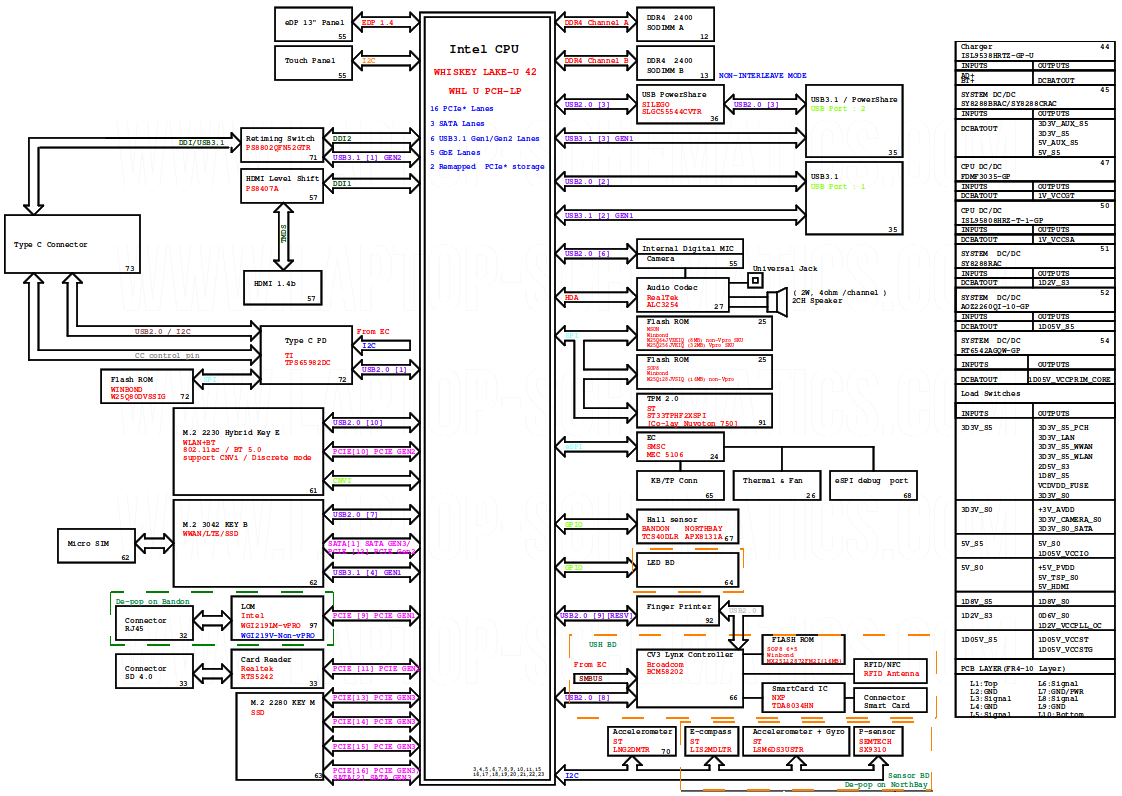This screenshot has height=796, width=1122.
Task: Click the EDP 1.4 bus label
Action: pos(377,22)
